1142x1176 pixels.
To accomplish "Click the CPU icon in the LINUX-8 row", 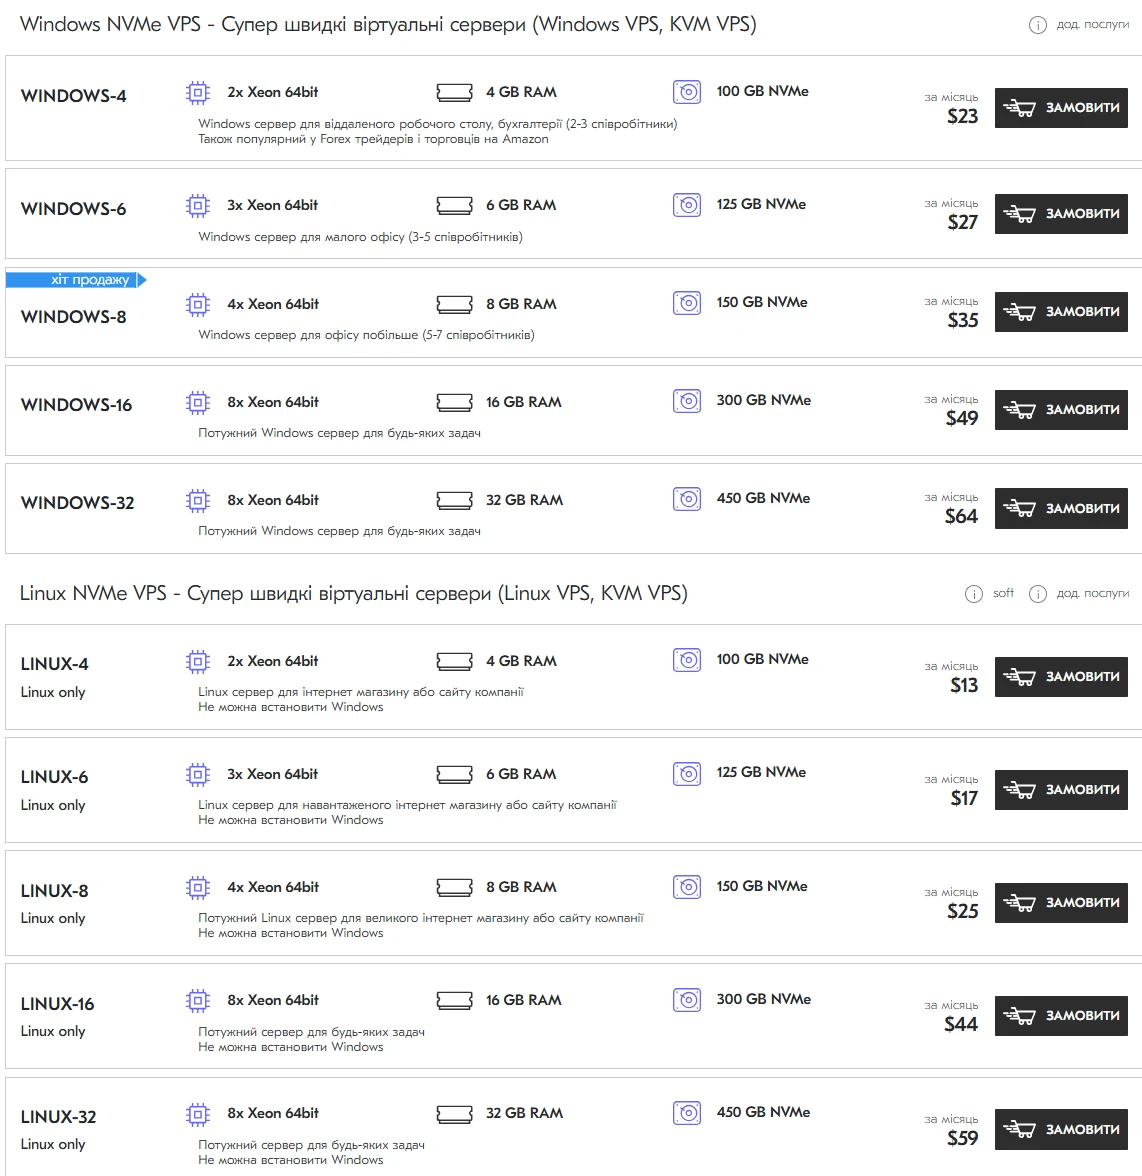I will tap(198, 888).
